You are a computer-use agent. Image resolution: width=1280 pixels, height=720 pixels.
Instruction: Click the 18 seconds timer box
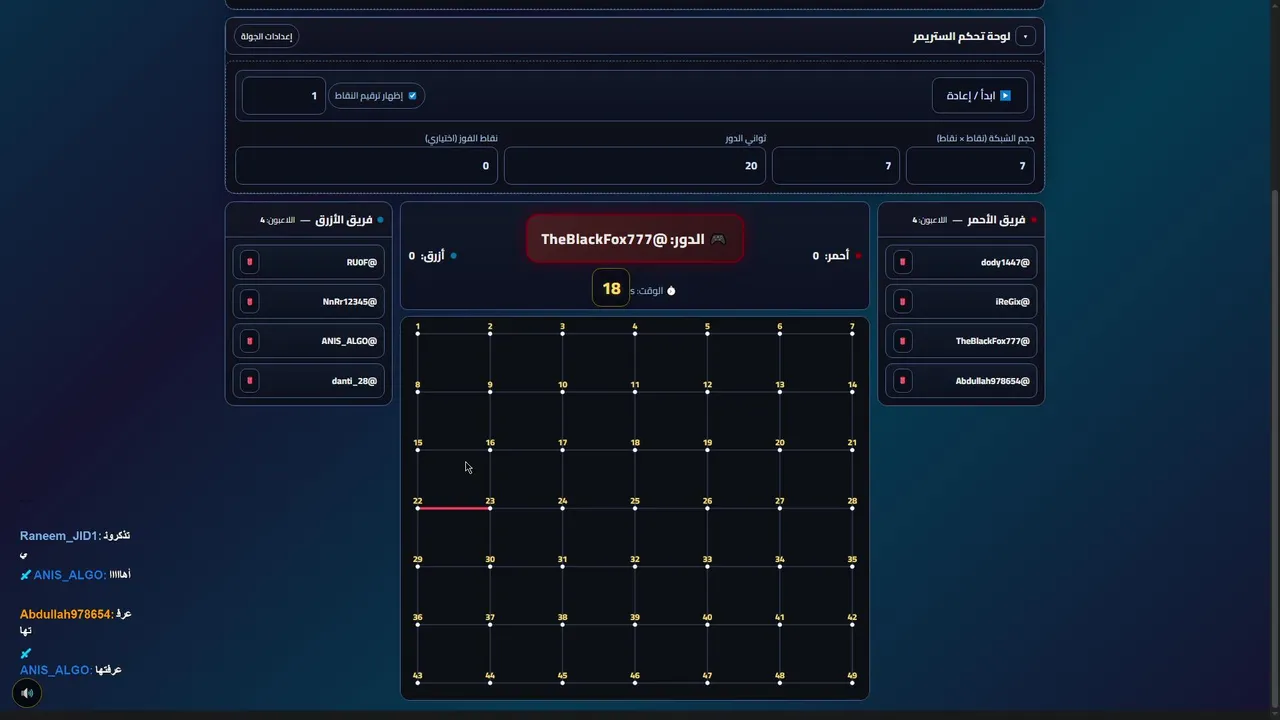coord(611,288)
